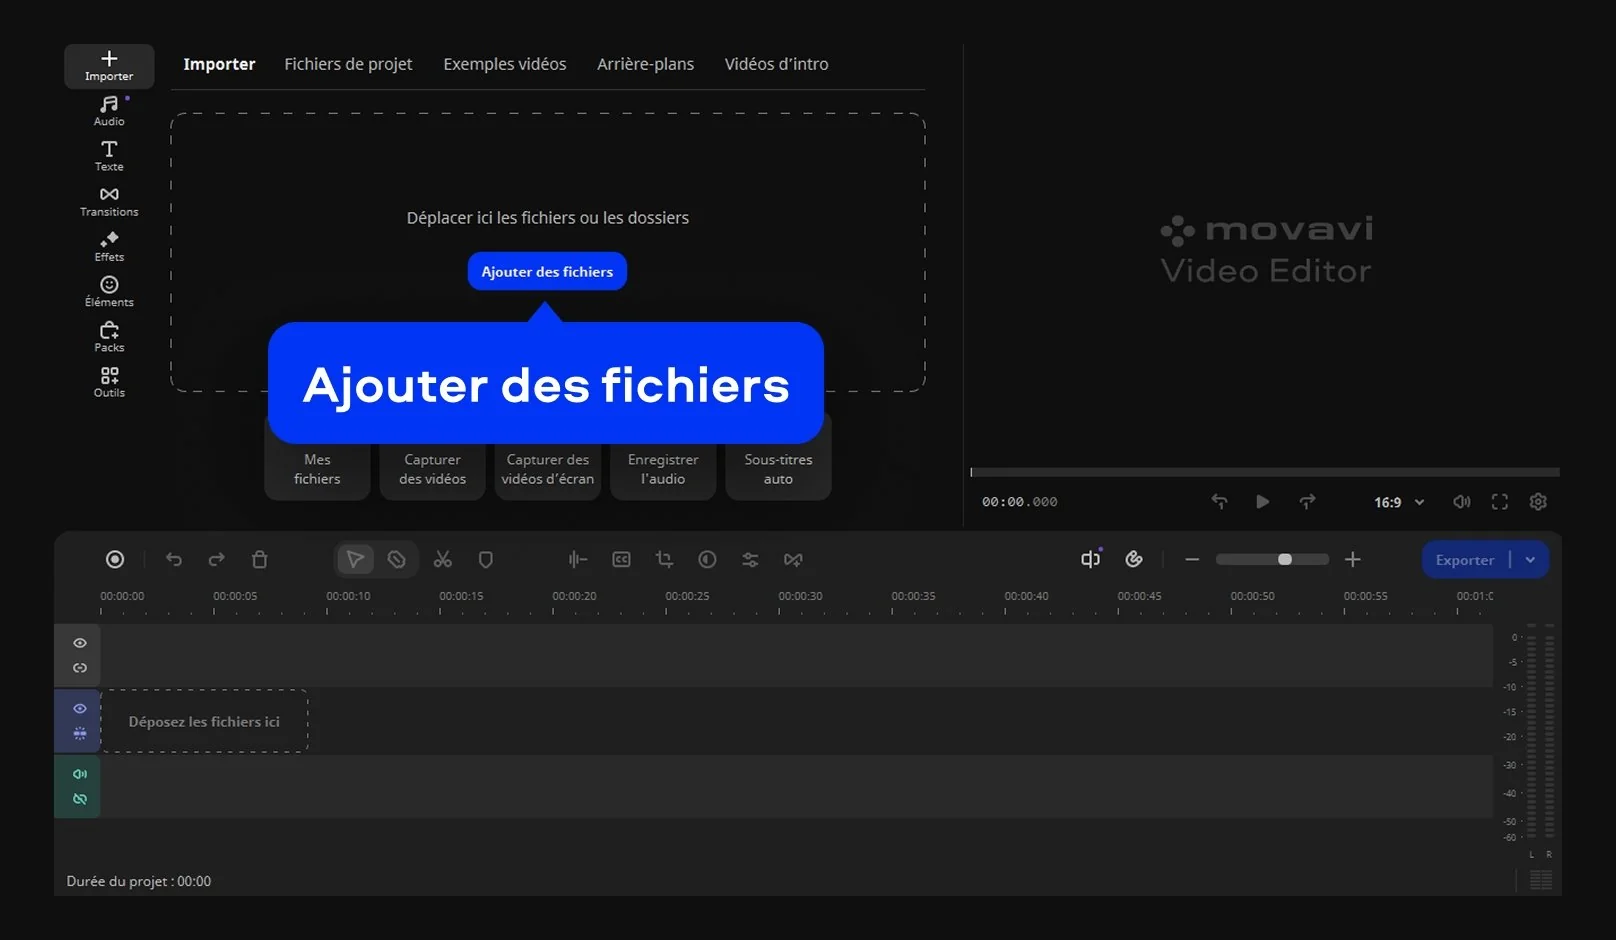Select the Texte tool in sidebar
Image resolution: width=1616 pixels, height=940 pixels.
point(109,155)
